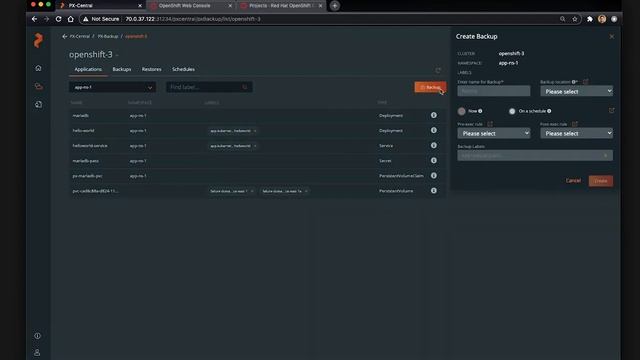Go to PX-Backup breadcrumb link
Screen dimensions: 640x360
coord(108,36)
